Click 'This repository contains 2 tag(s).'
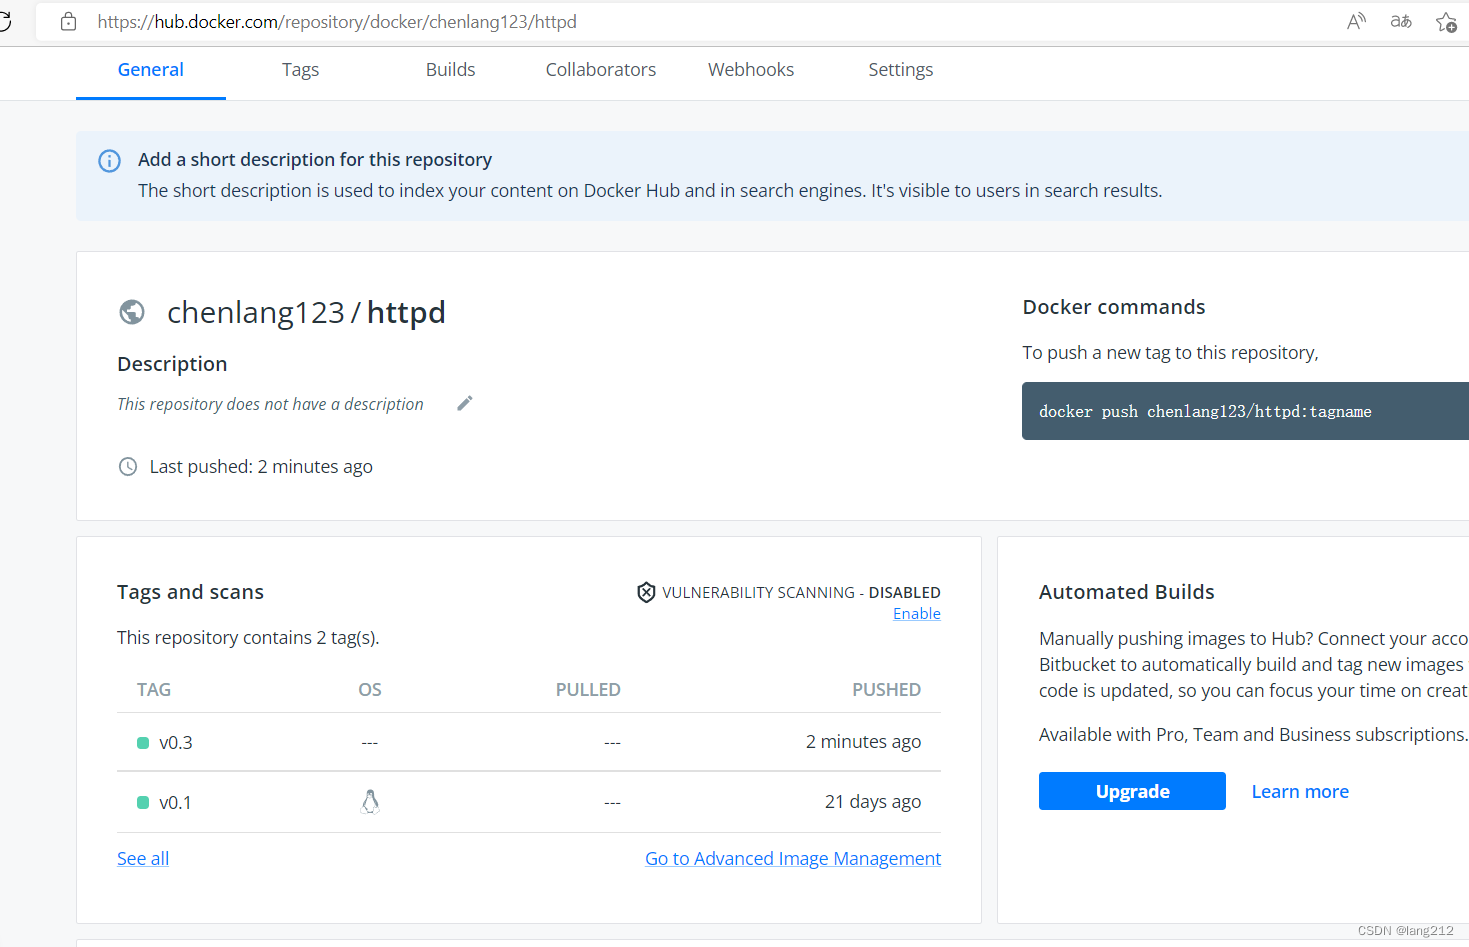The height and width of the screenshot is (947, 1469). 248,638
